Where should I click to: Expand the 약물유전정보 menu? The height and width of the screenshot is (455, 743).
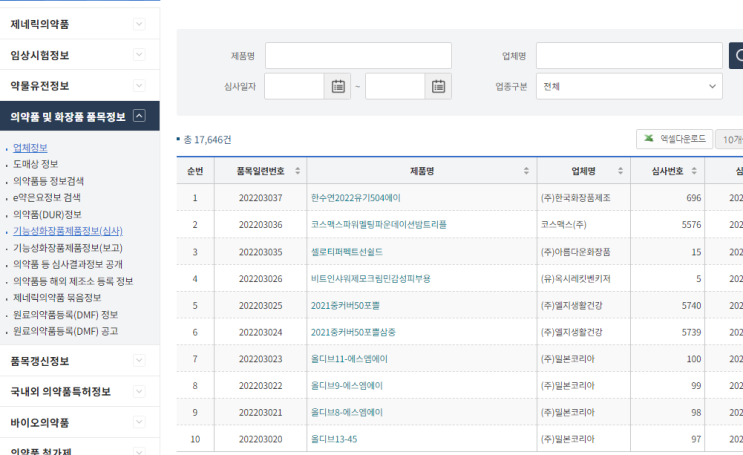pyautogui.click(x=139, y=86)
